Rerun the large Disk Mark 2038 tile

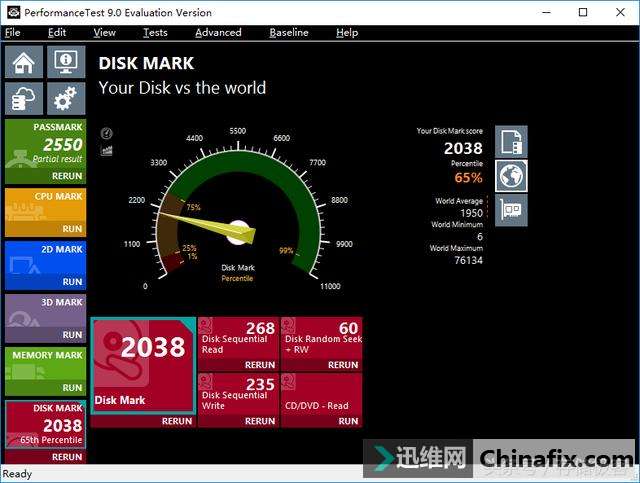pyautogui.click(x=177, y=421)
